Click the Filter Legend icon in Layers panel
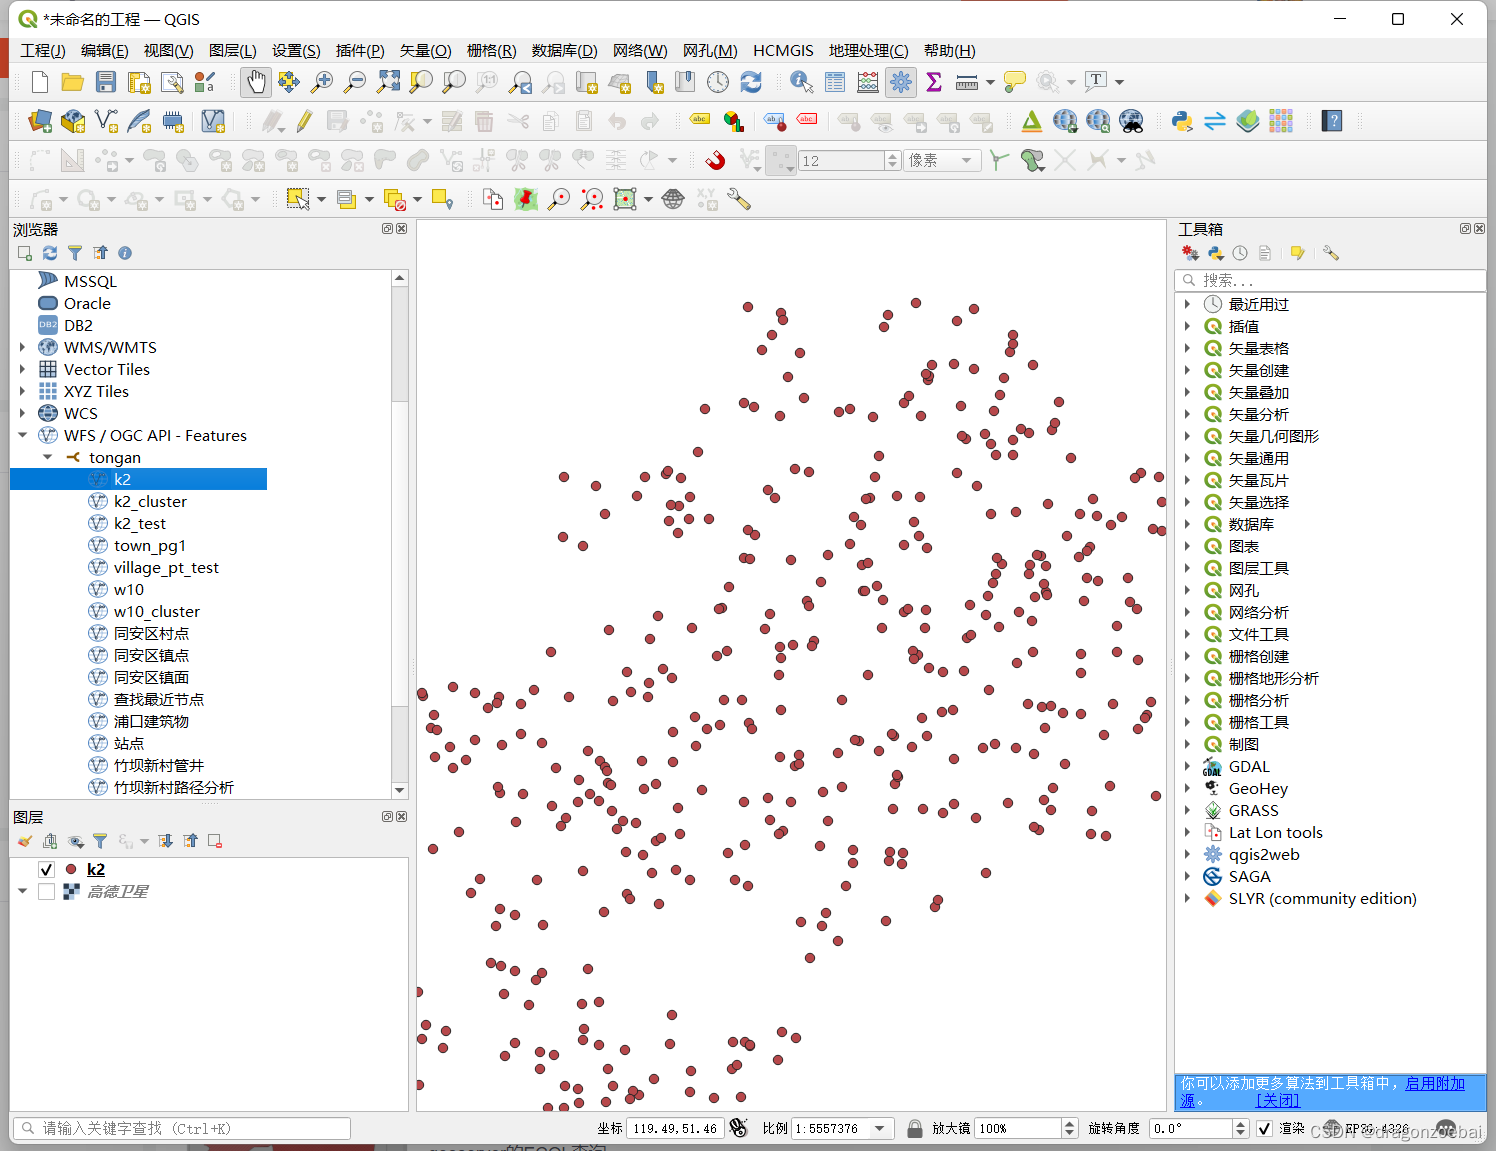Viewport: 1496px width, 1151px height. click(x=100, y=841)
